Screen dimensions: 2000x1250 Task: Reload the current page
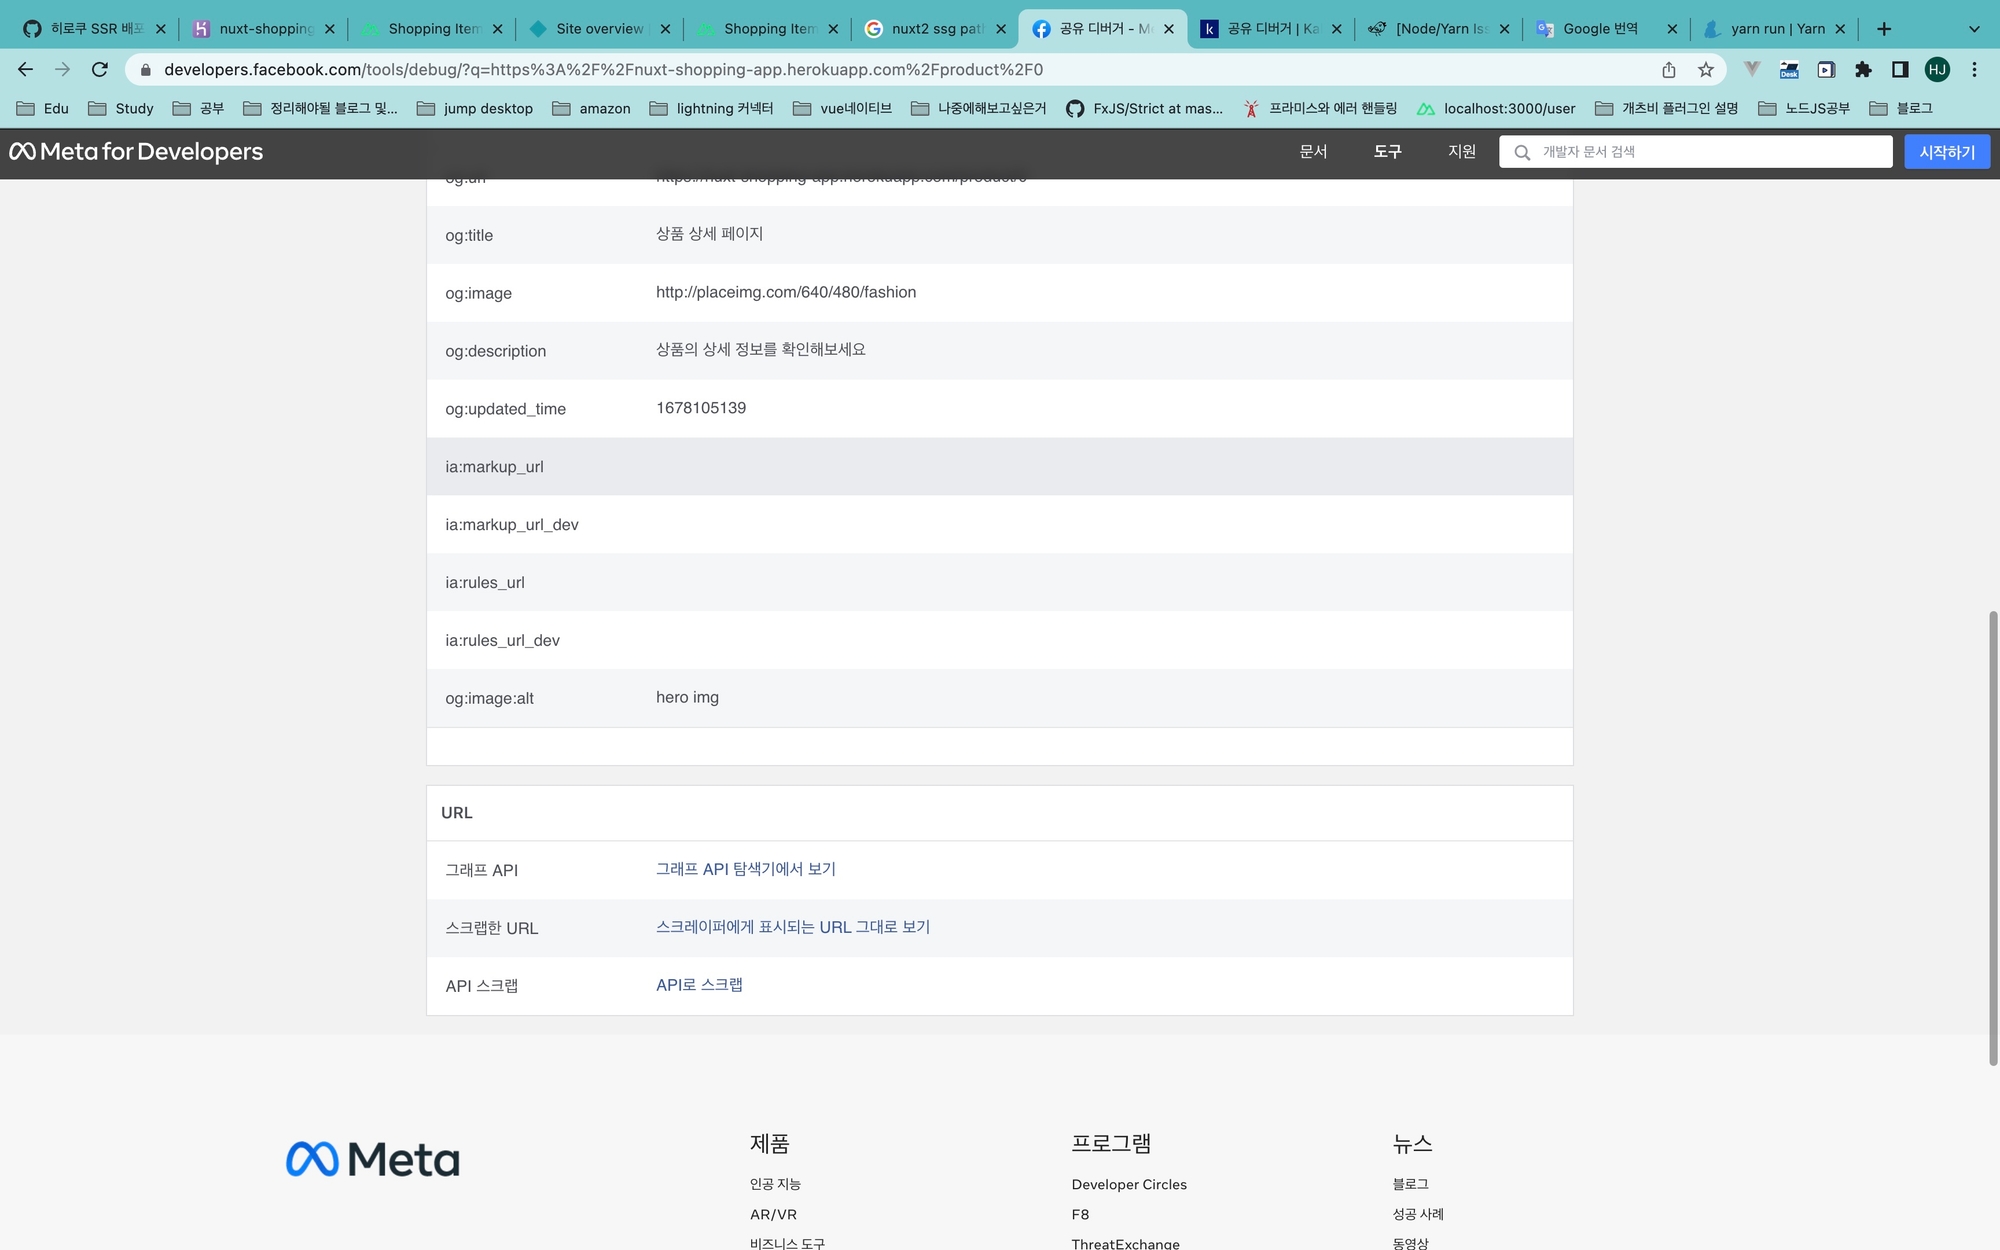99,69
